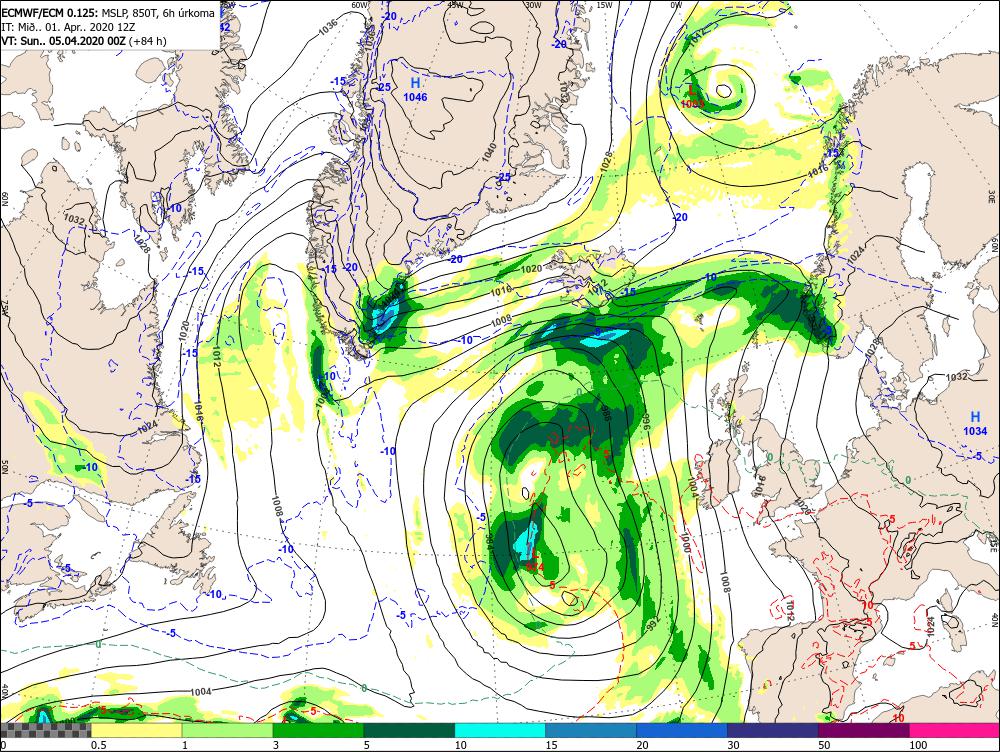Click the '45W' longitude label at top
This screenshot has height=752, width=1000.
click(455, 4)
